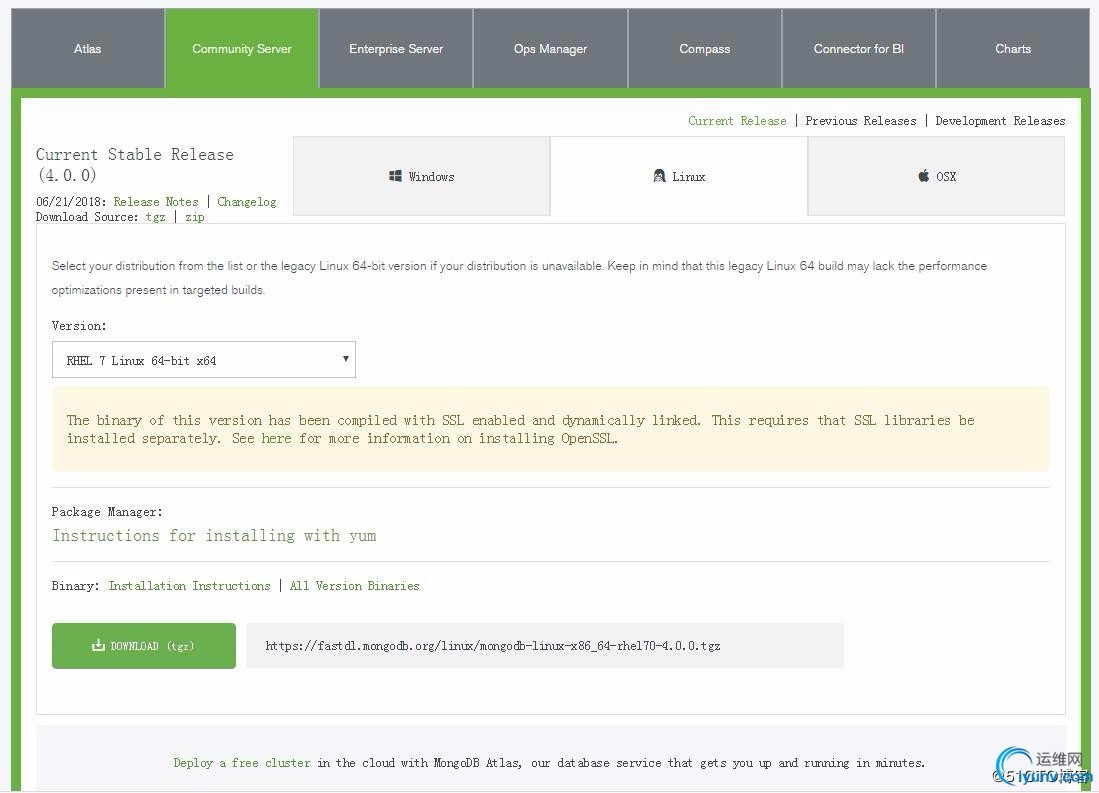
Task: Download source as zip
Action: [195, 217]
